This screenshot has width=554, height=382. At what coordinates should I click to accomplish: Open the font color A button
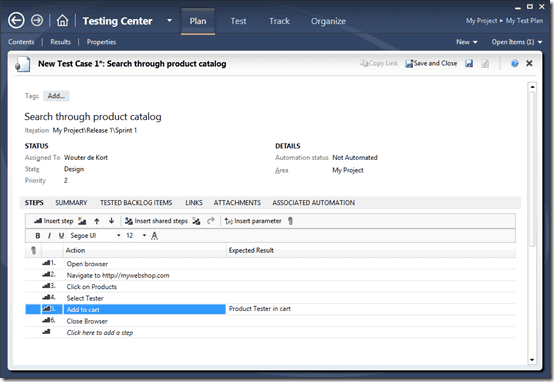[x=154, y=236]
